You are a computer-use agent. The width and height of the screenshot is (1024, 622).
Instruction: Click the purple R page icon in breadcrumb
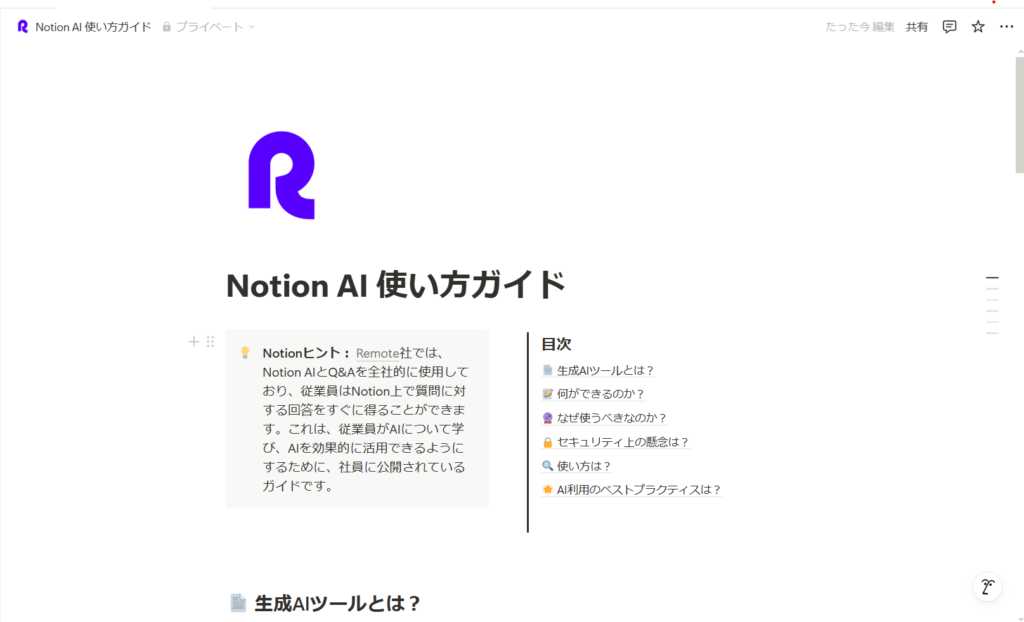click(23, 27)
